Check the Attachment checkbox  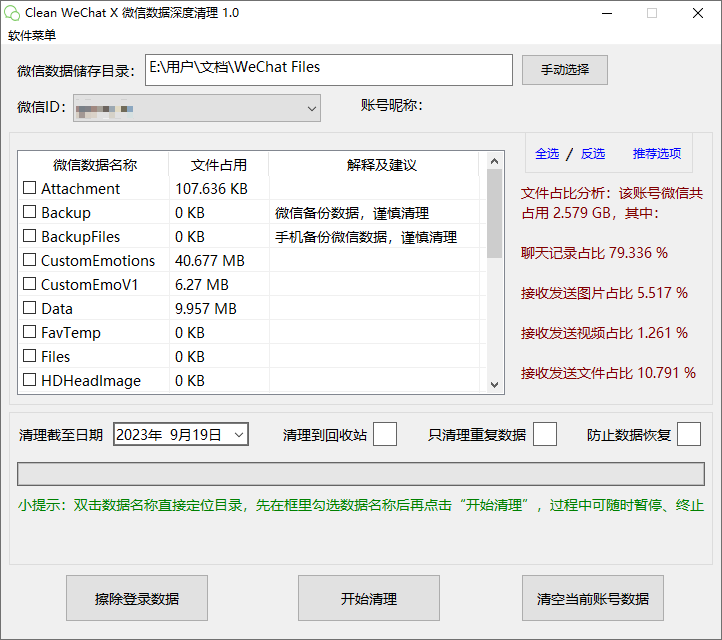click(x=30, y=188)
